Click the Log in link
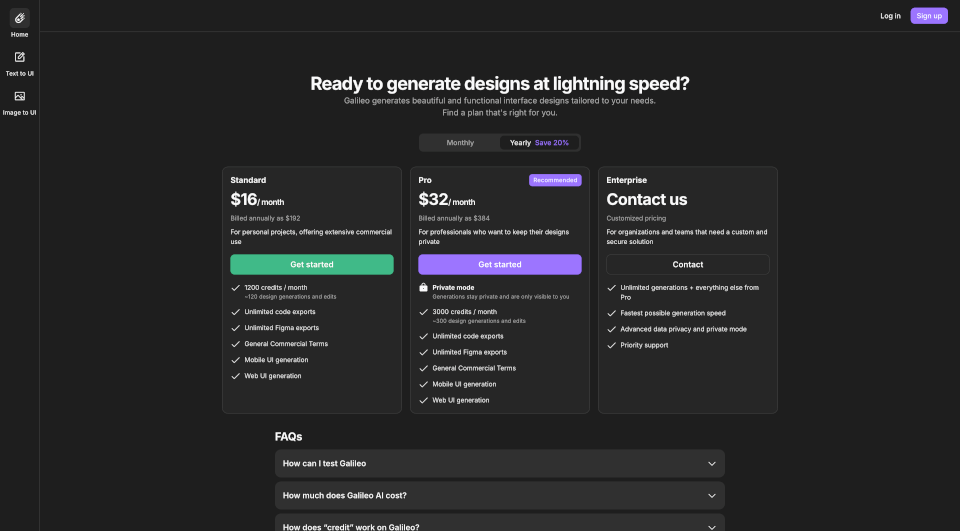 point(890,16)
